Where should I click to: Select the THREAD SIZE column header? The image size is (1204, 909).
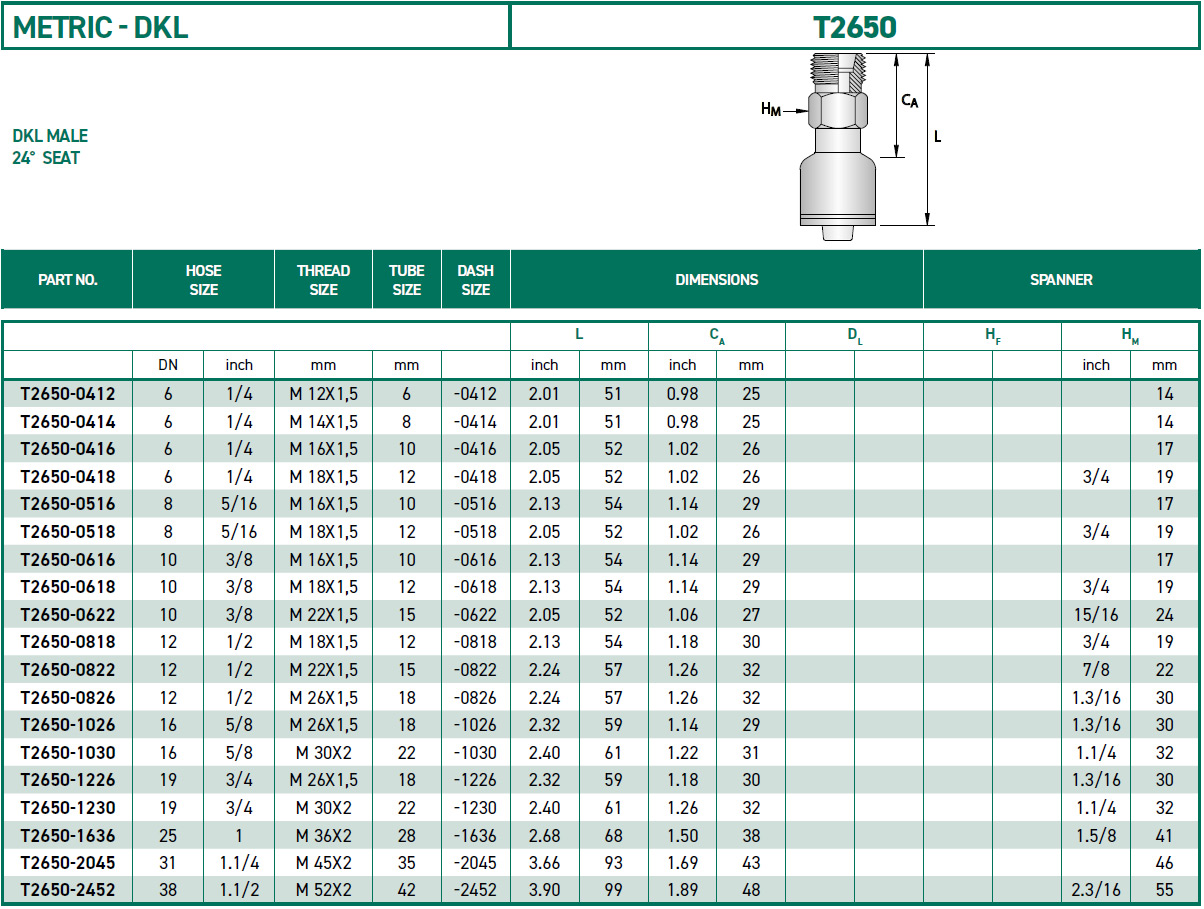(x=323, y=280)
